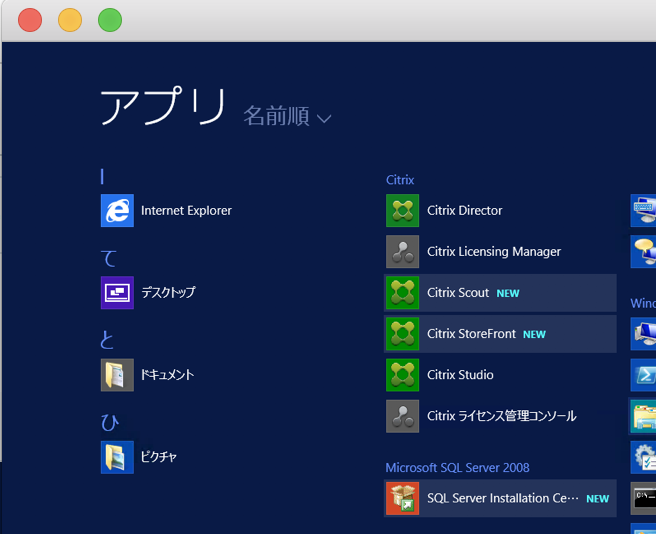The height and width of the screenshot is (534, 656).
Task: Click the Citrix Director text
Action: 465,211
